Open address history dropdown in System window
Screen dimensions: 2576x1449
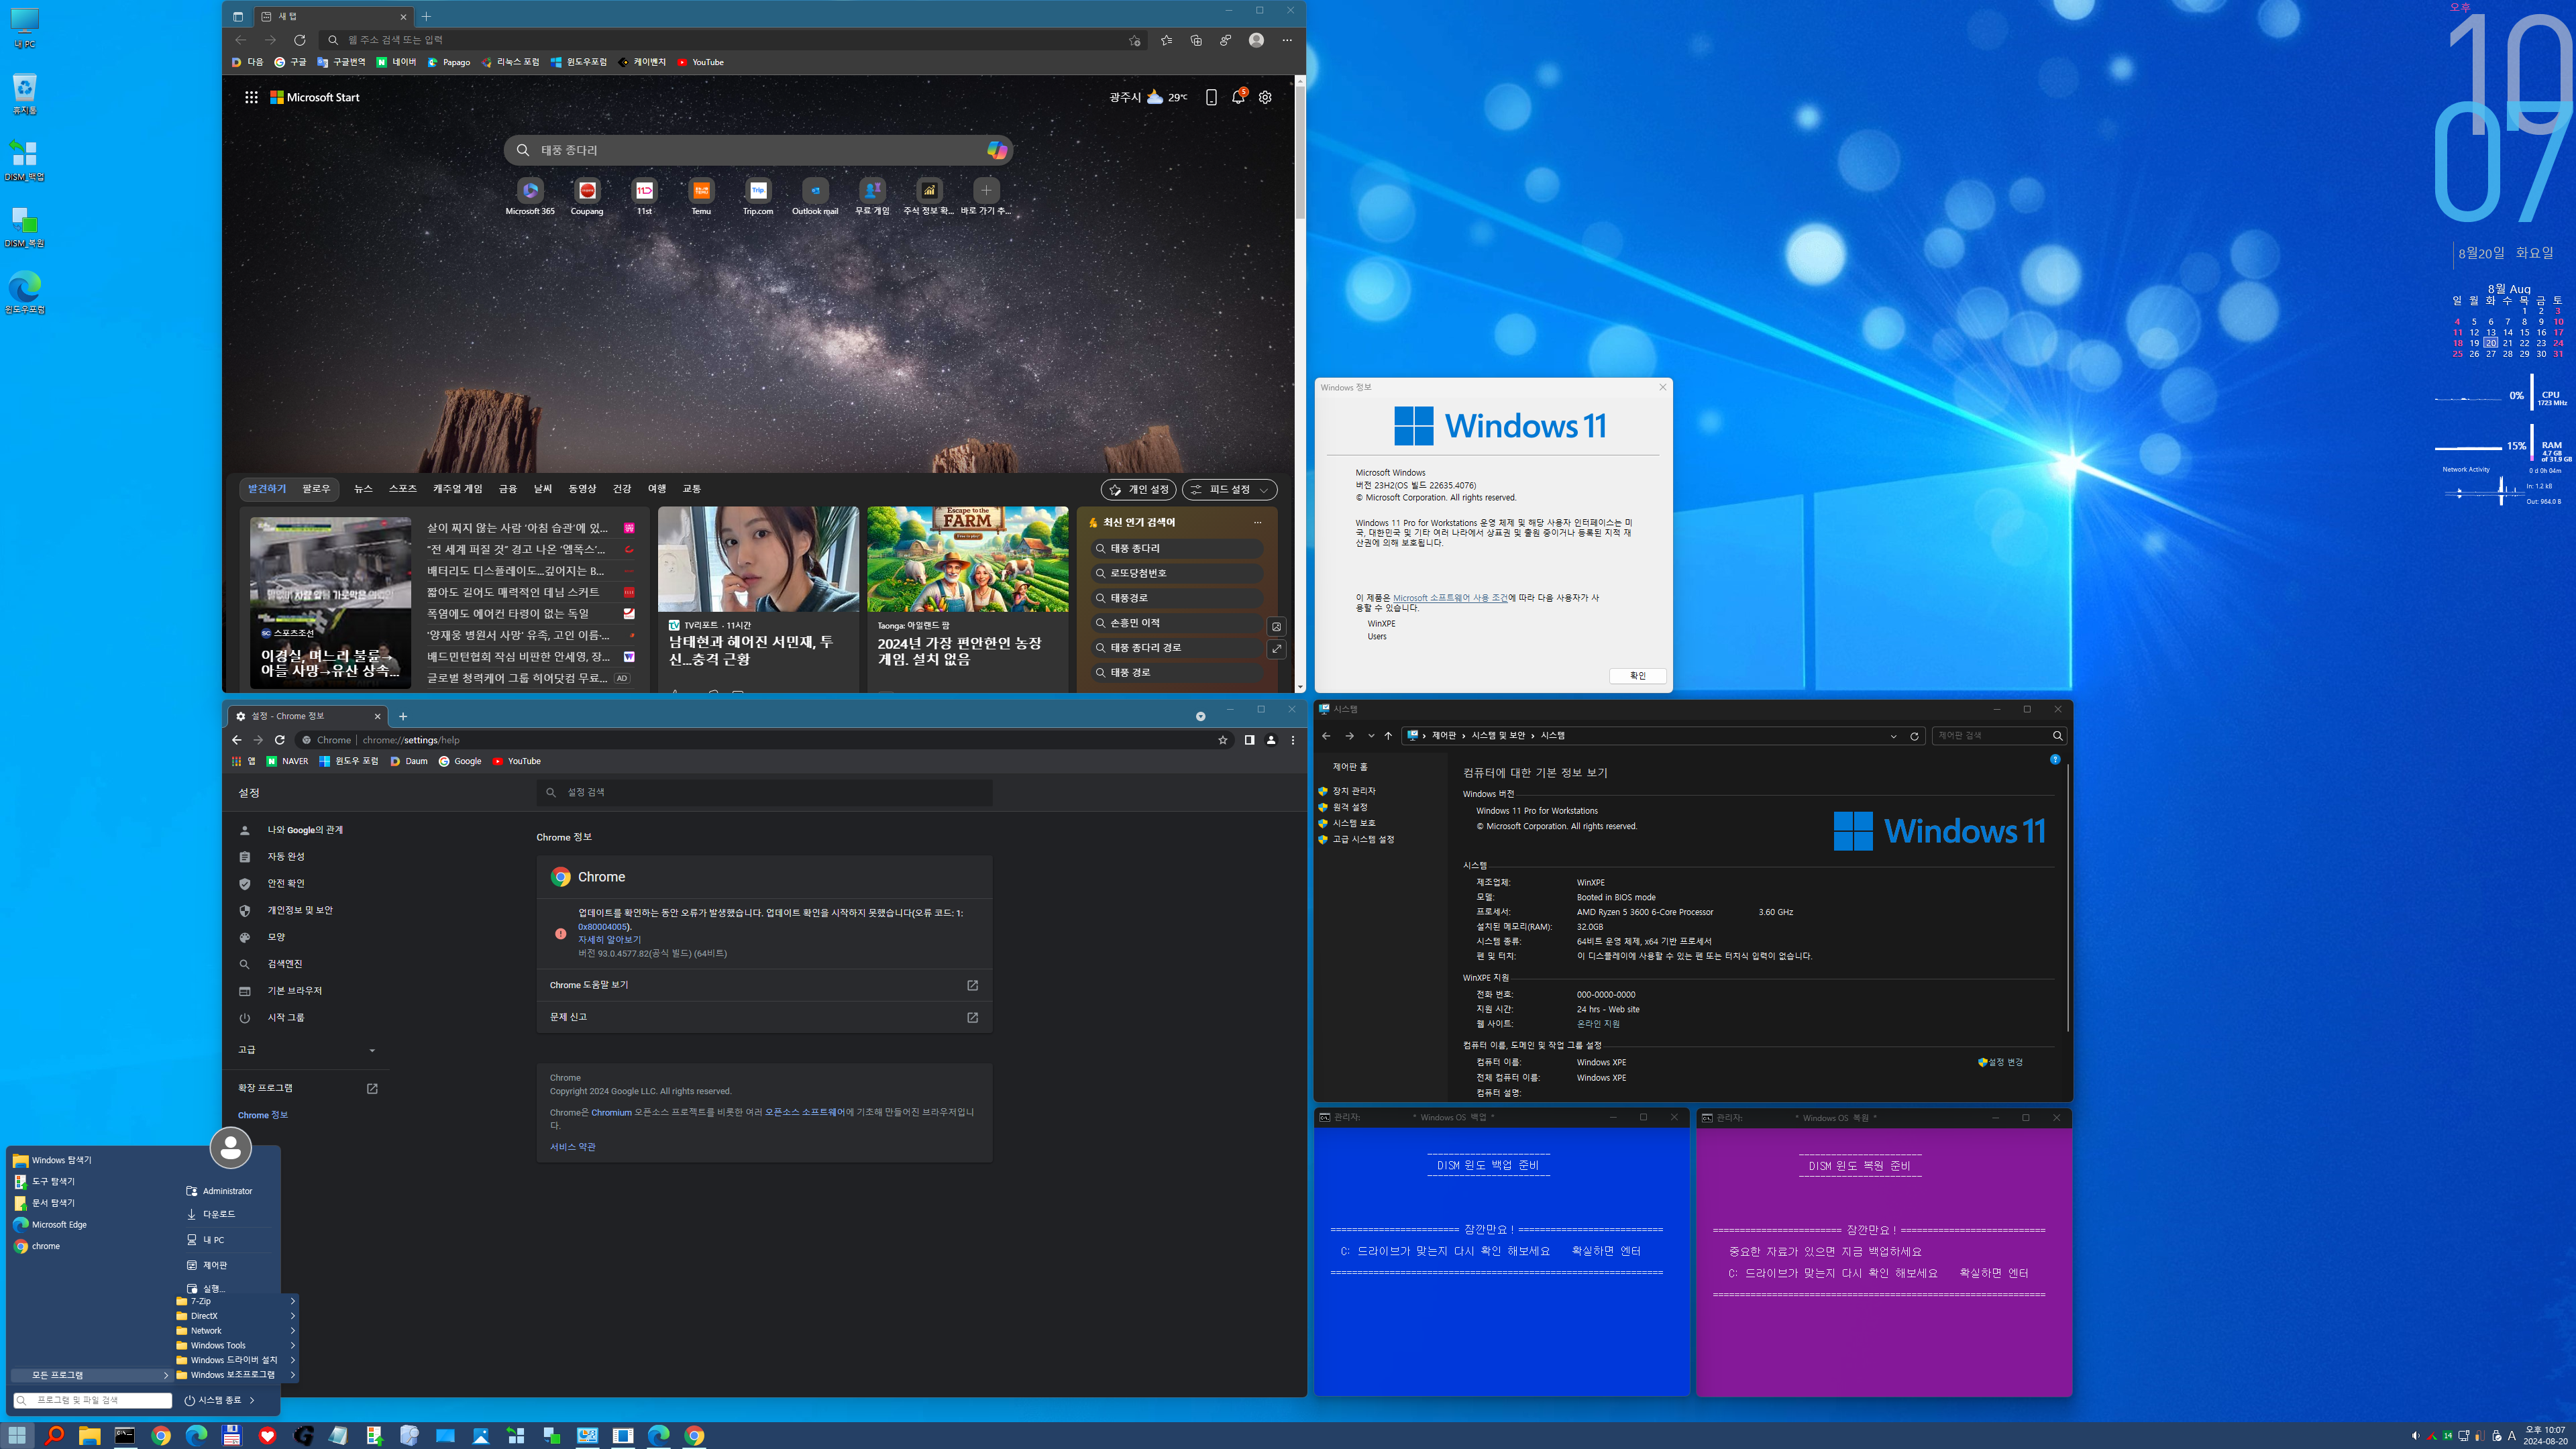point(1893,736)
